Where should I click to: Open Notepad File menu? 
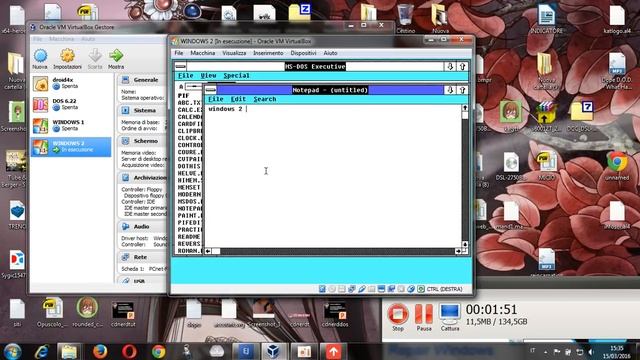tap(216, 99)
